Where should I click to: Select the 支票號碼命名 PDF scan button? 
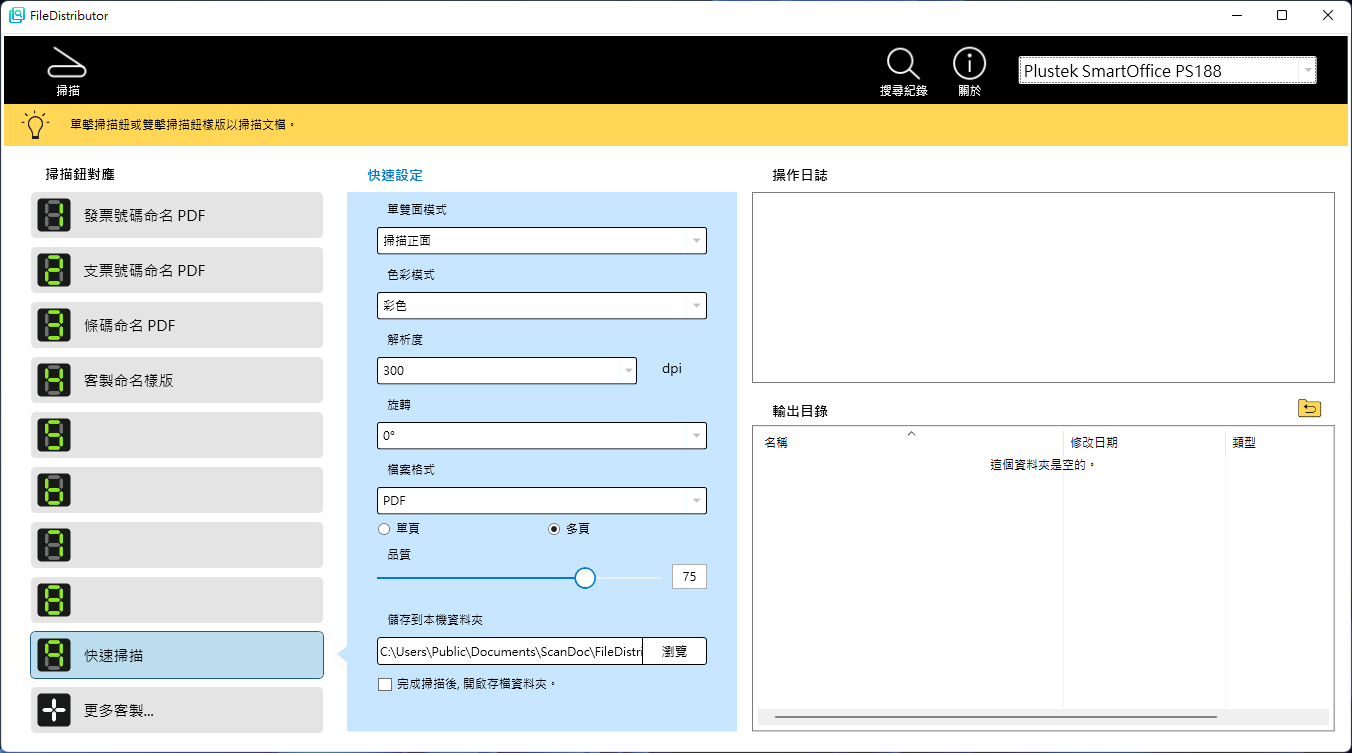177,270
